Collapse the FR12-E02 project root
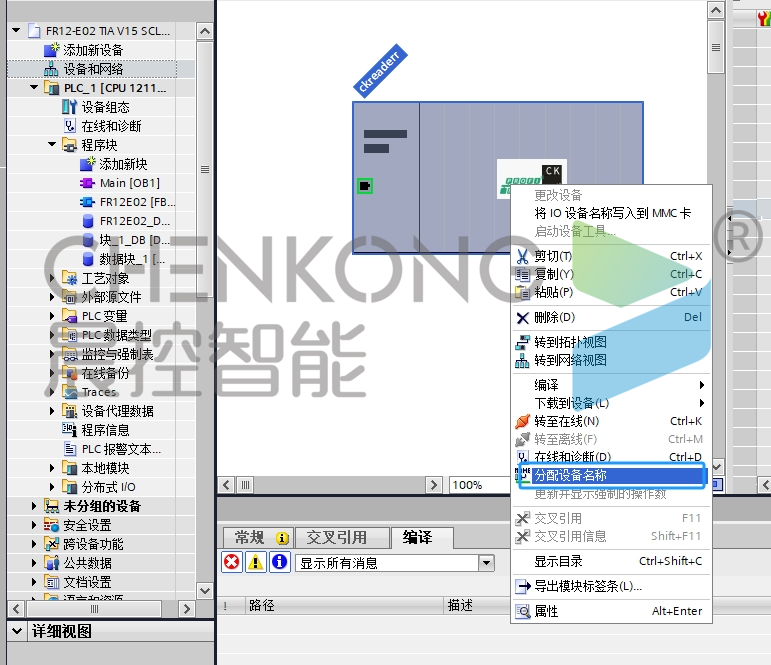The width and height of the screenshot is (771, 665). (x=16, y=30)
